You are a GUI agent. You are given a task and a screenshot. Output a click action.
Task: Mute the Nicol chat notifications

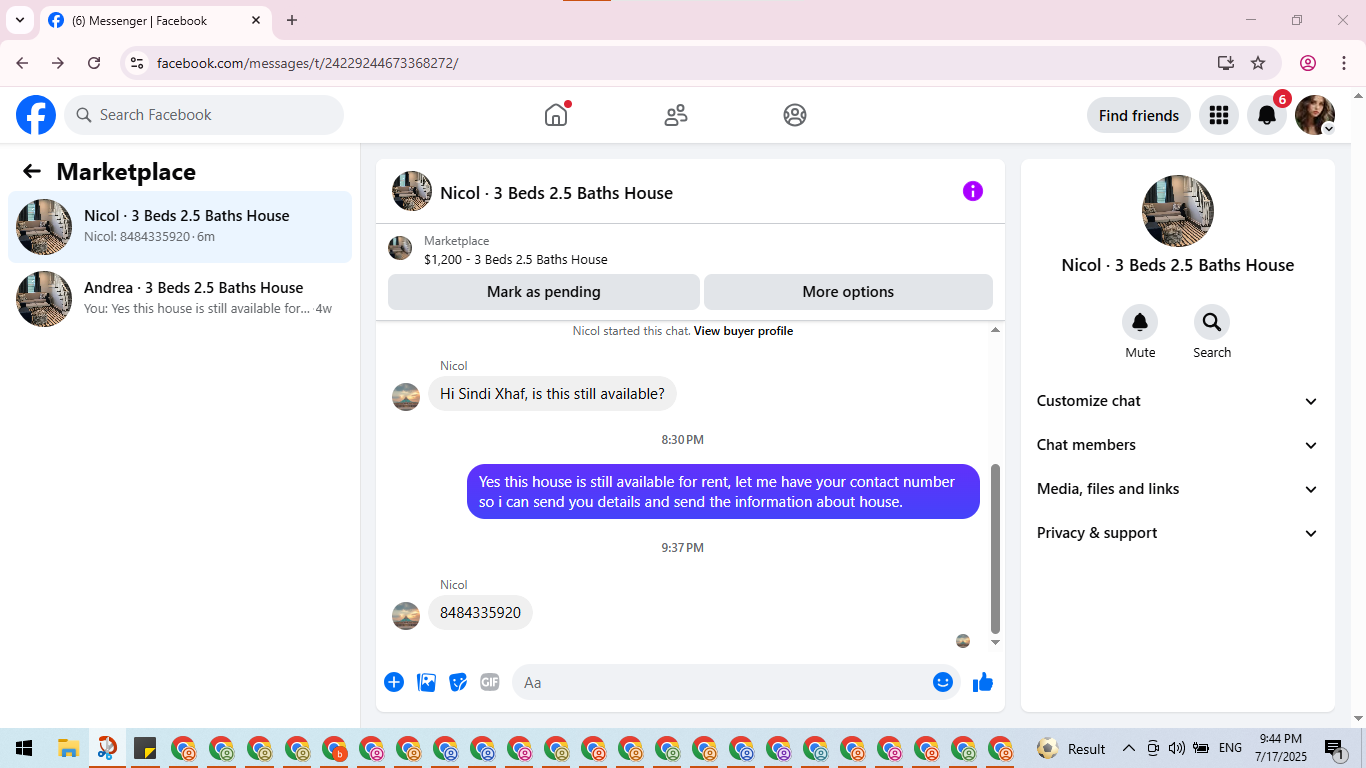point(1140,322)
